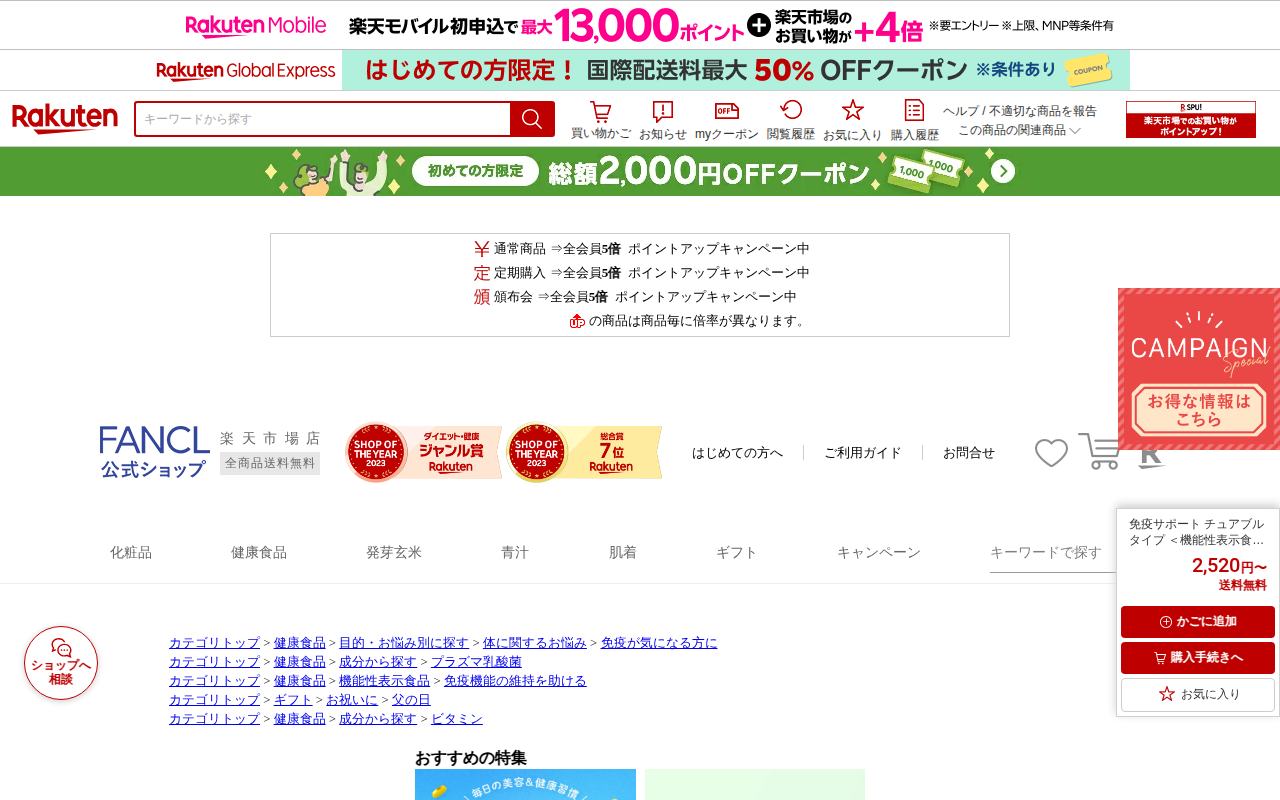The height and width of the screenshot is (800, 1280).
Task: Open the 肌着 category menu
Action: (x=623, y=552)
